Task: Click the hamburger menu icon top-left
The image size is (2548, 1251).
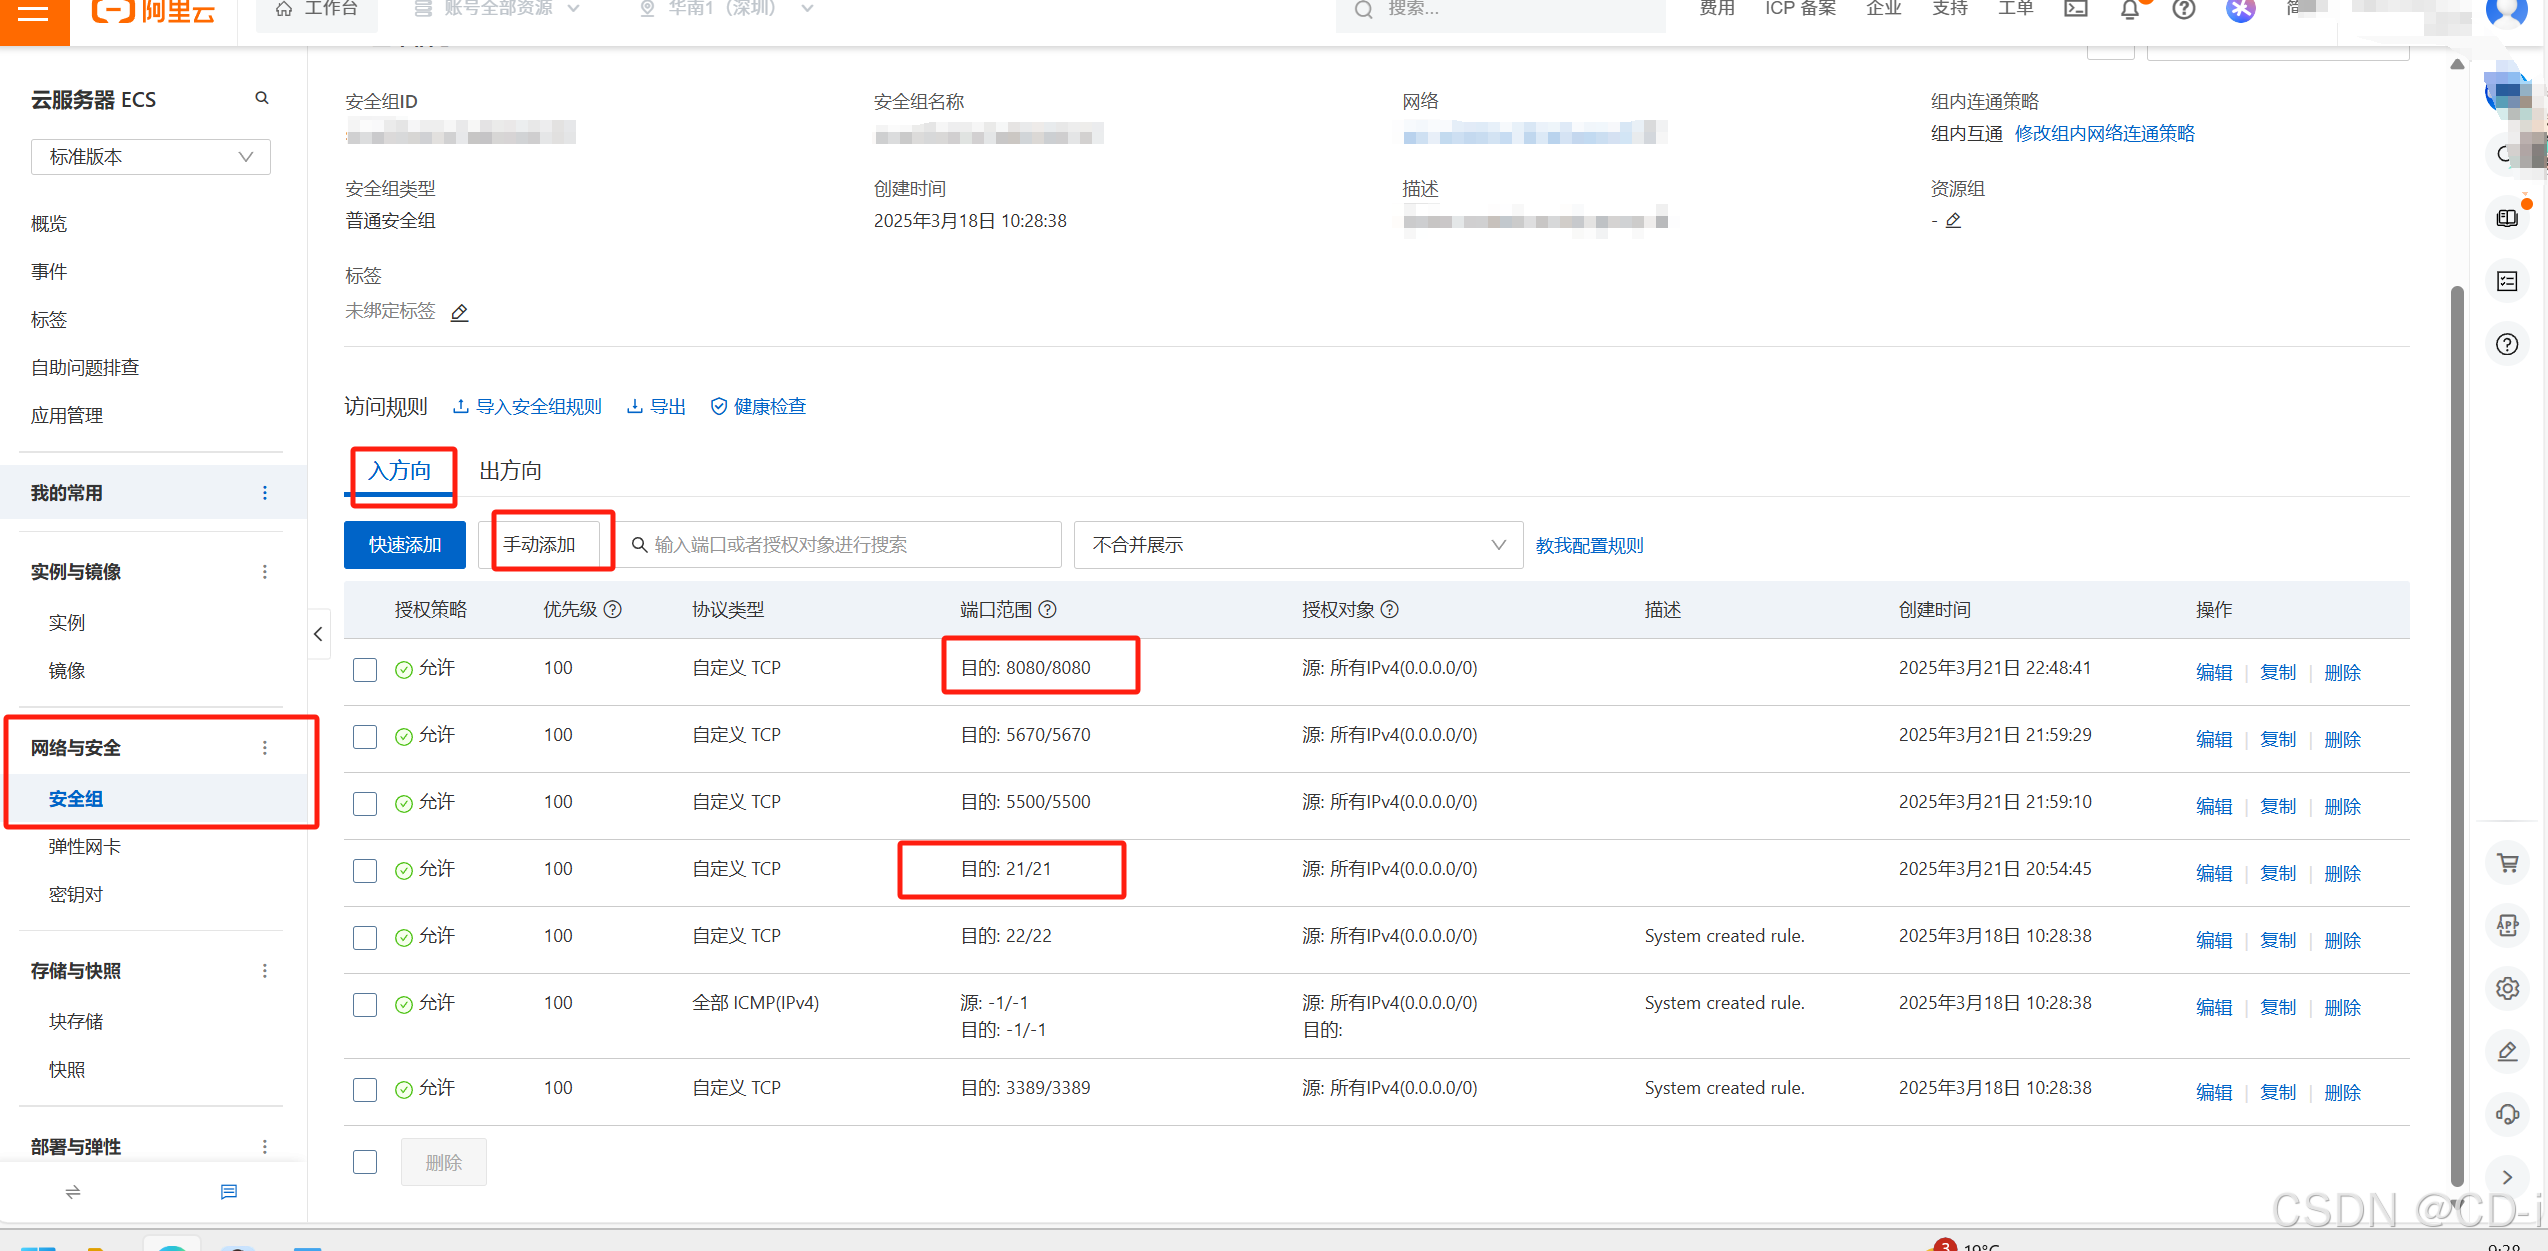Action: [x=33, y=14]
